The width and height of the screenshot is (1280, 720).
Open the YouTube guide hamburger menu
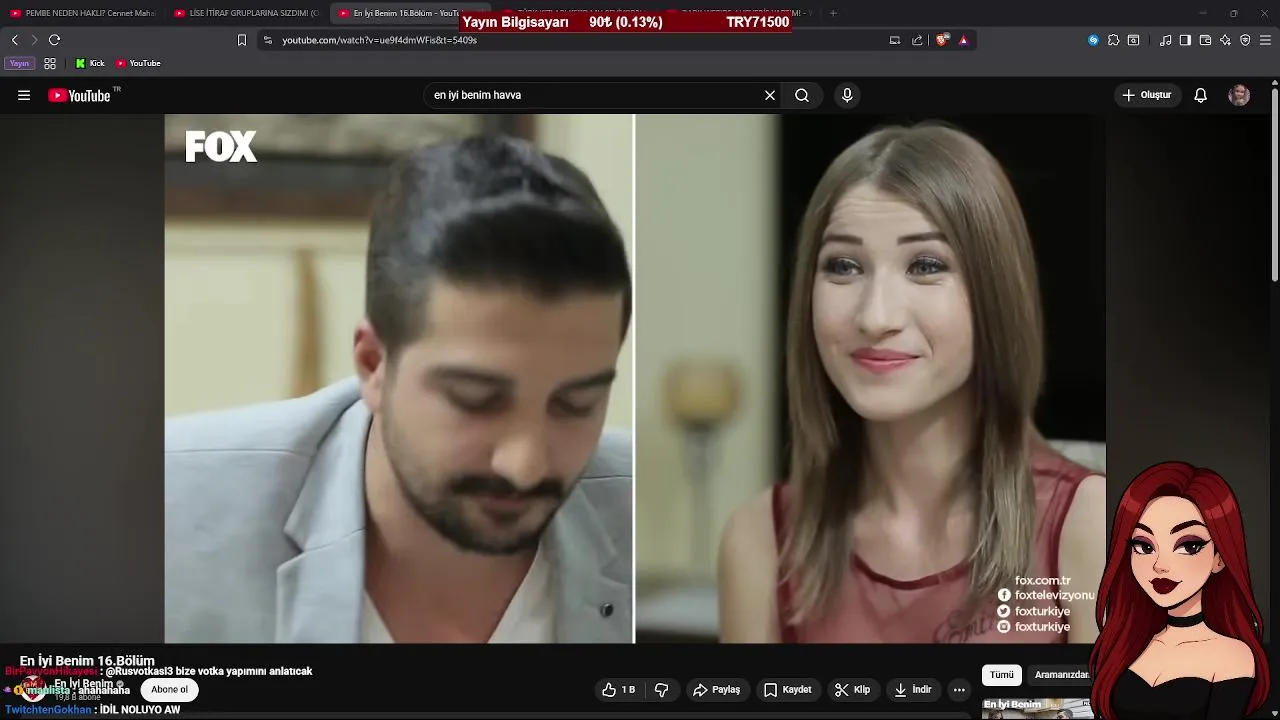(24, 95)
